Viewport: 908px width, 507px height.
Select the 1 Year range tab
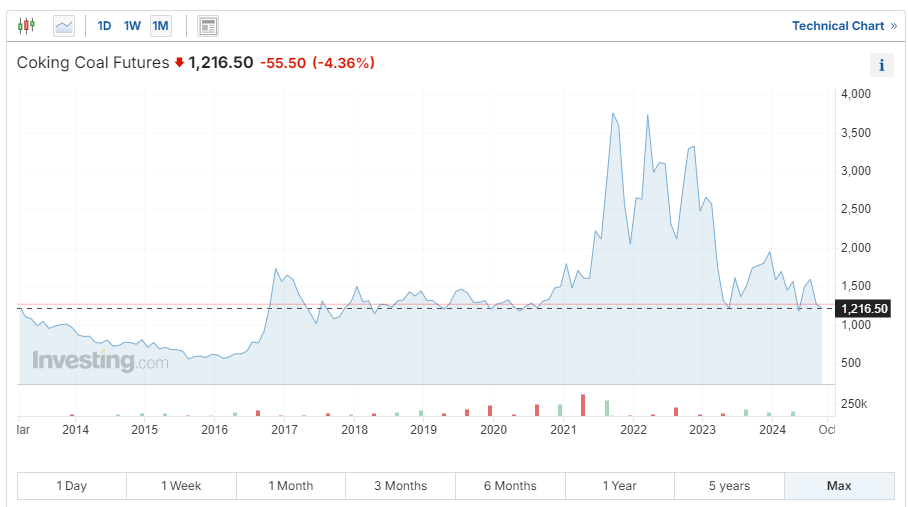[x=620, y=486]
